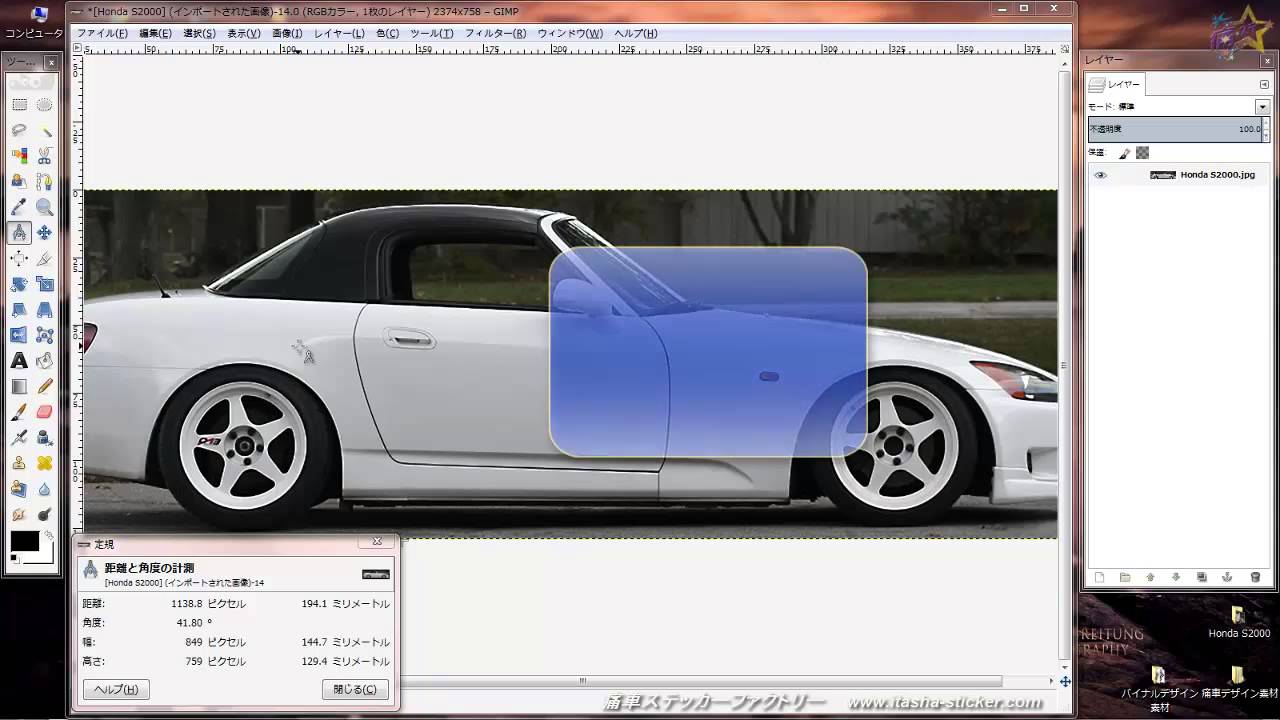Open the layer mode dropdown
Image resolution: width=1280 pixels, height=720 pixels.
coord(1263,106)
